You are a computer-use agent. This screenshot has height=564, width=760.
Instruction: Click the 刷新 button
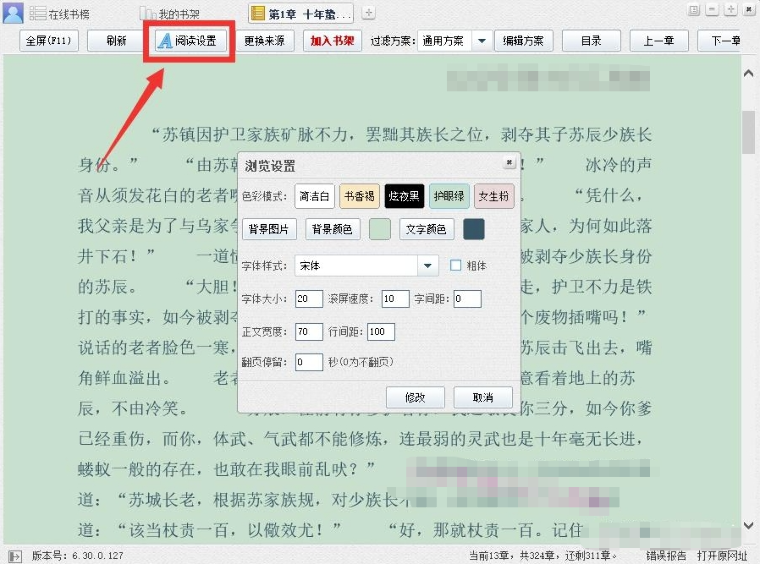point(116,40)
